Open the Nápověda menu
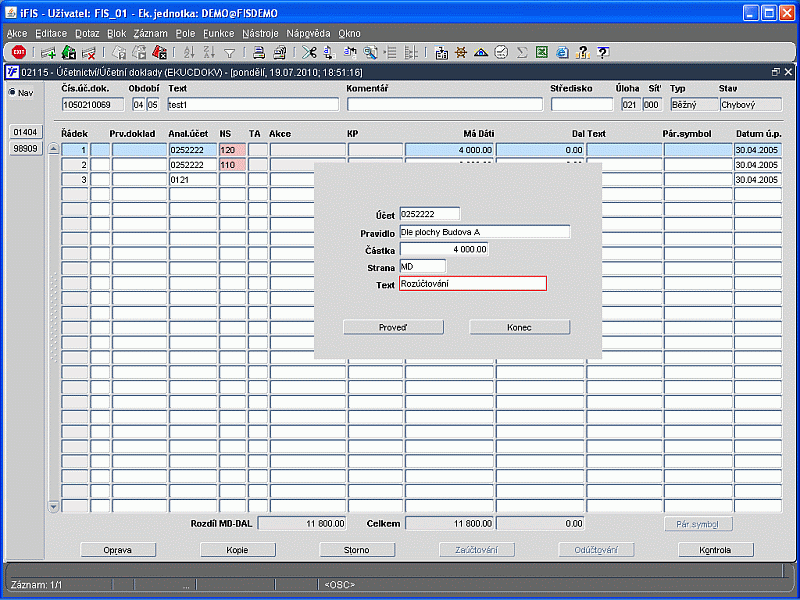 308,33
